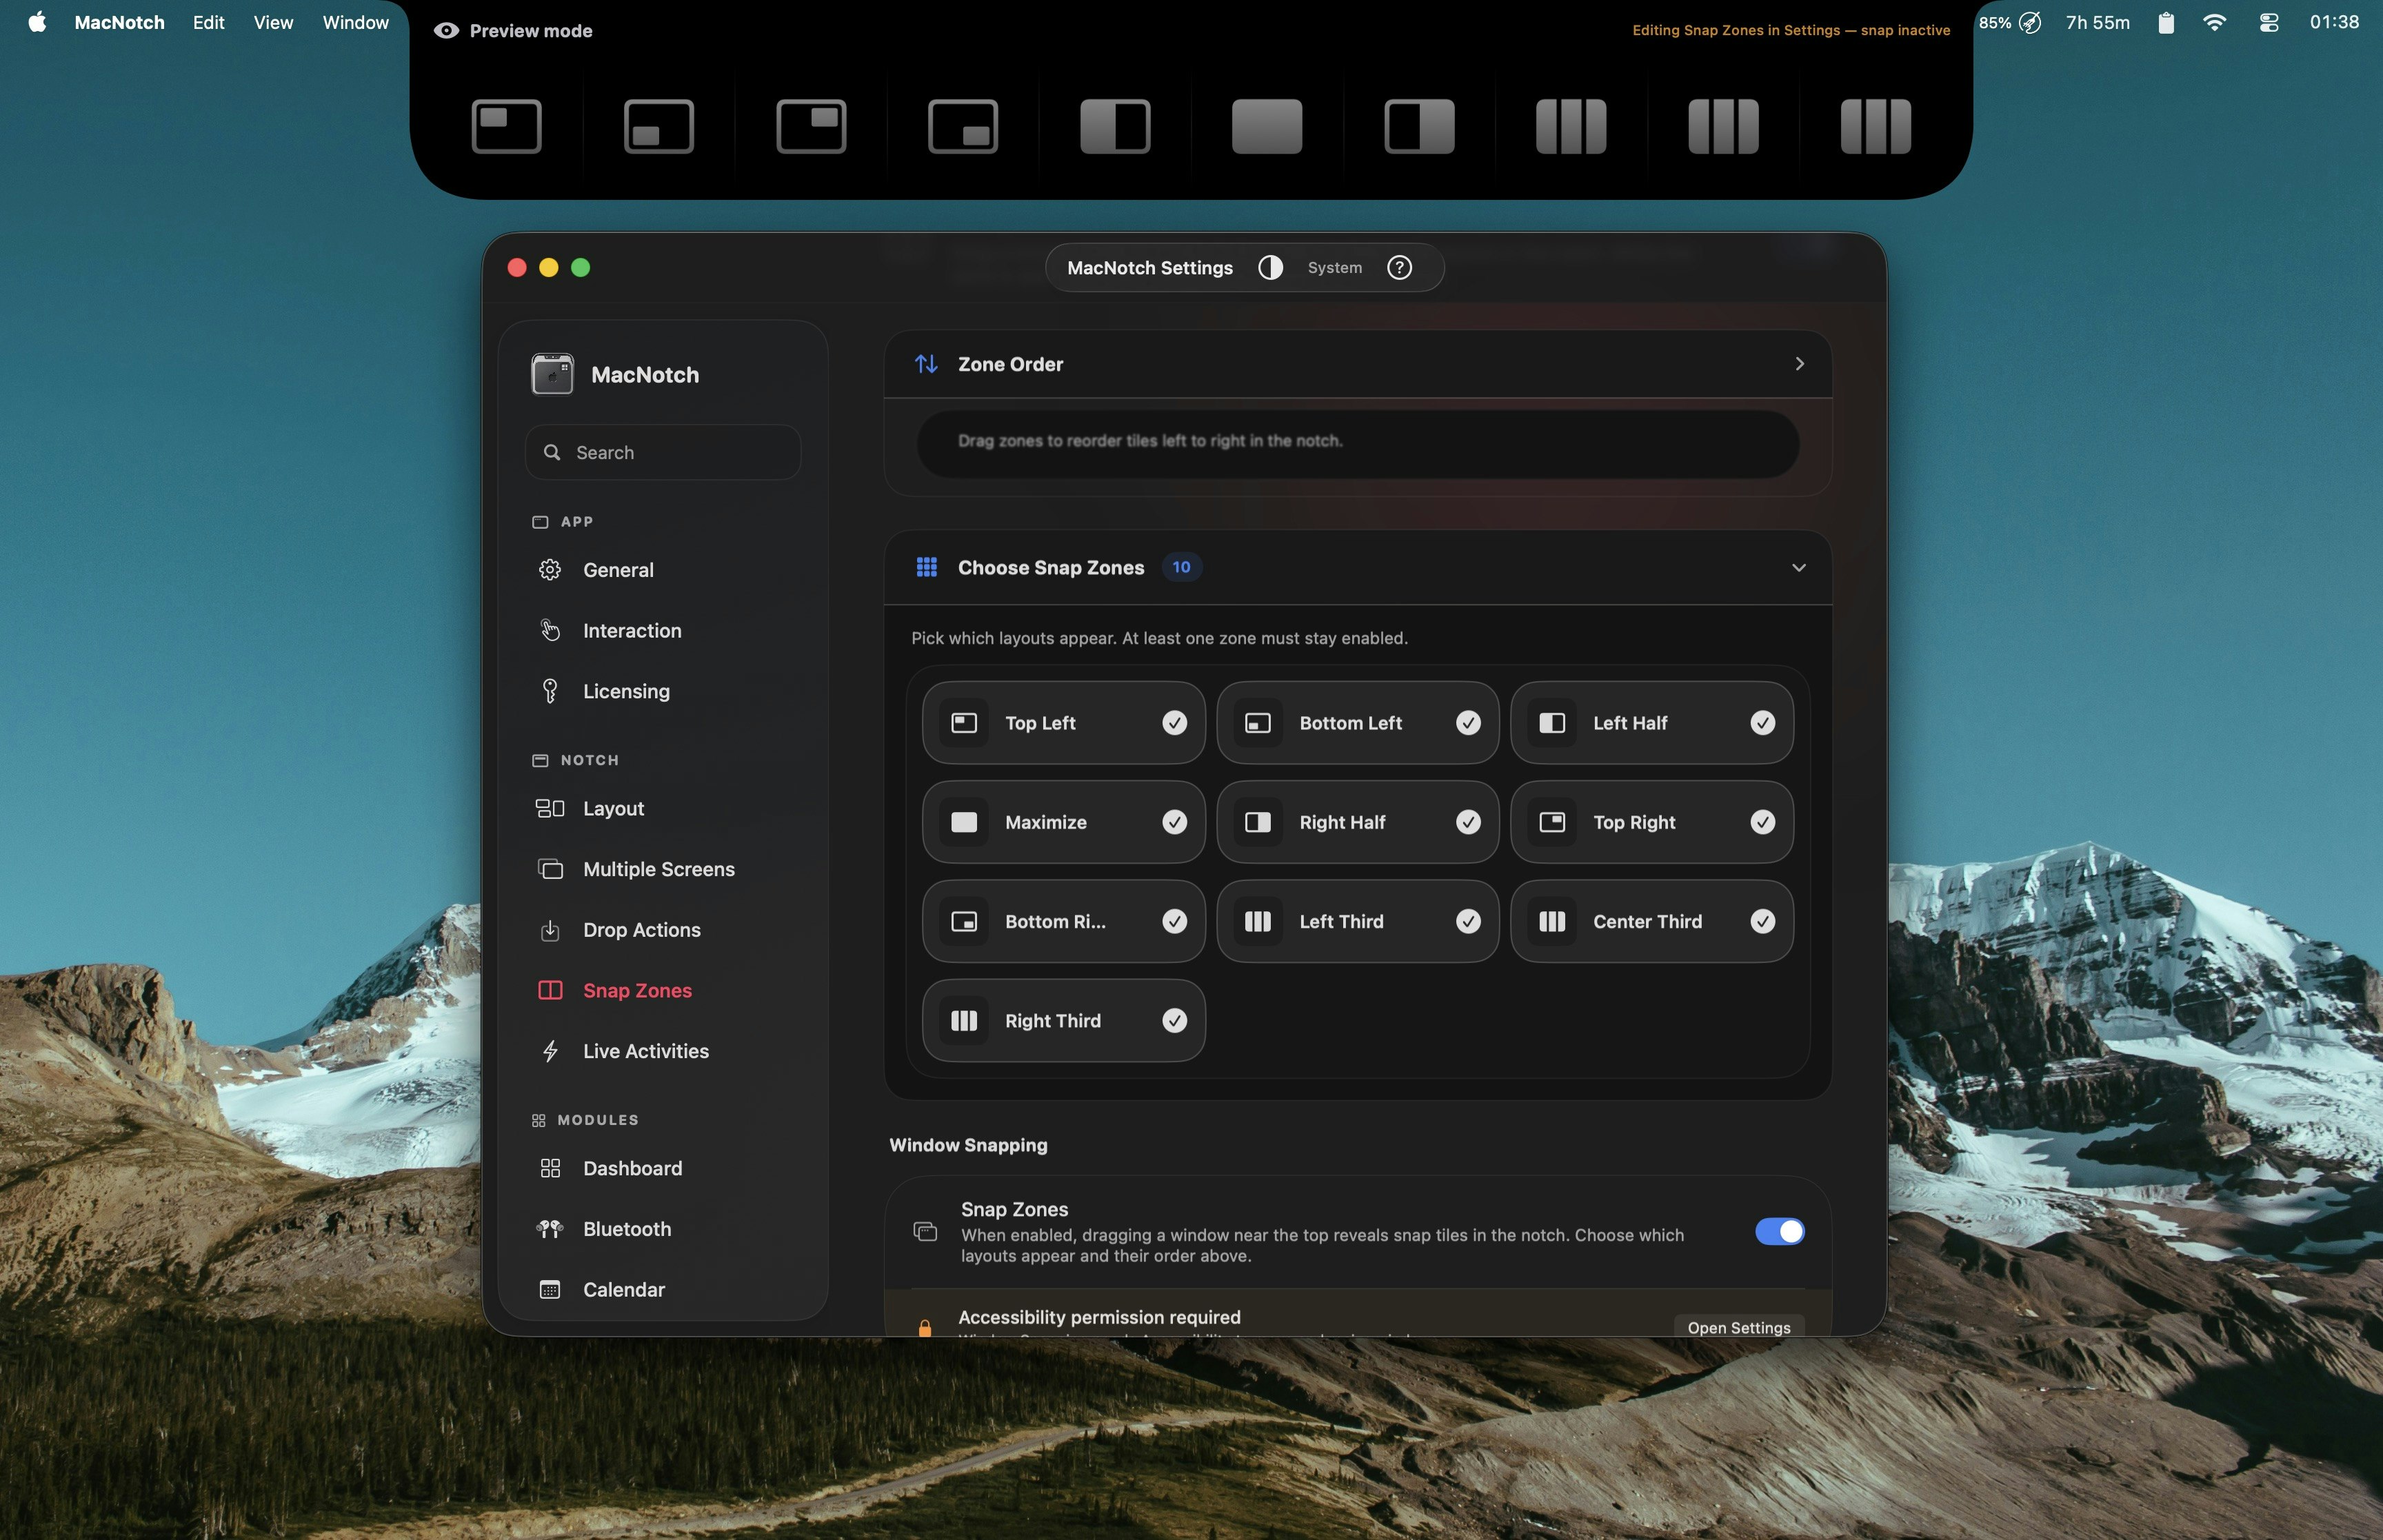Click the menu bar clock showing 01:38

(2334, 22)
